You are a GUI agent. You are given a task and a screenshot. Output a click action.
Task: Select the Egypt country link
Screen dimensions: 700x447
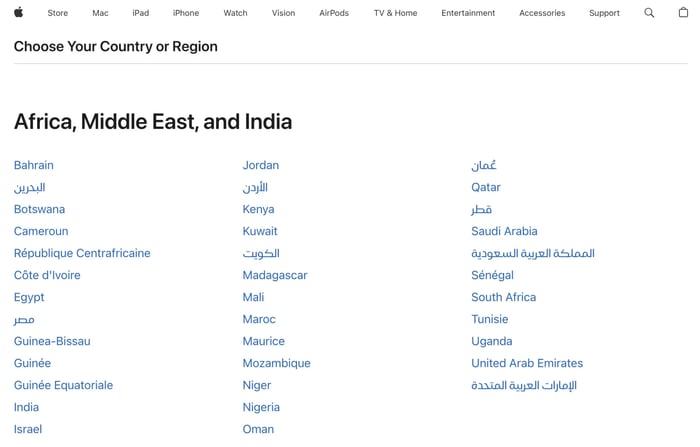[29, 297]
